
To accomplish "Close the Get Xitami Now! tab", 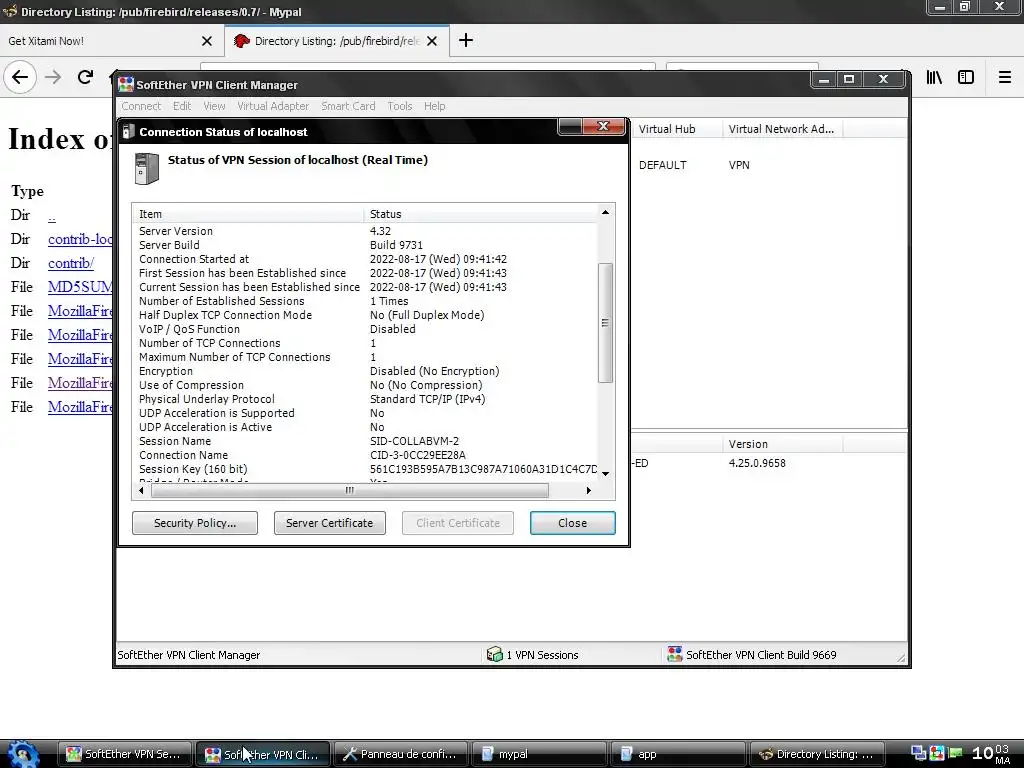I will click(x=207, y=41).
